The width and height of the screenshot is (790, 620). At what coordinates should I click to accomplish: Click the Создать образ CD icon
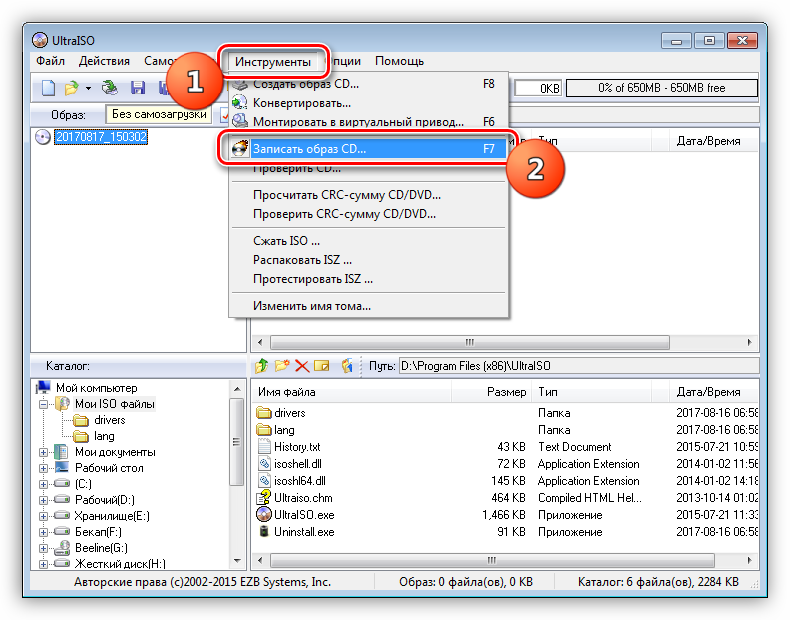point(240,85)
